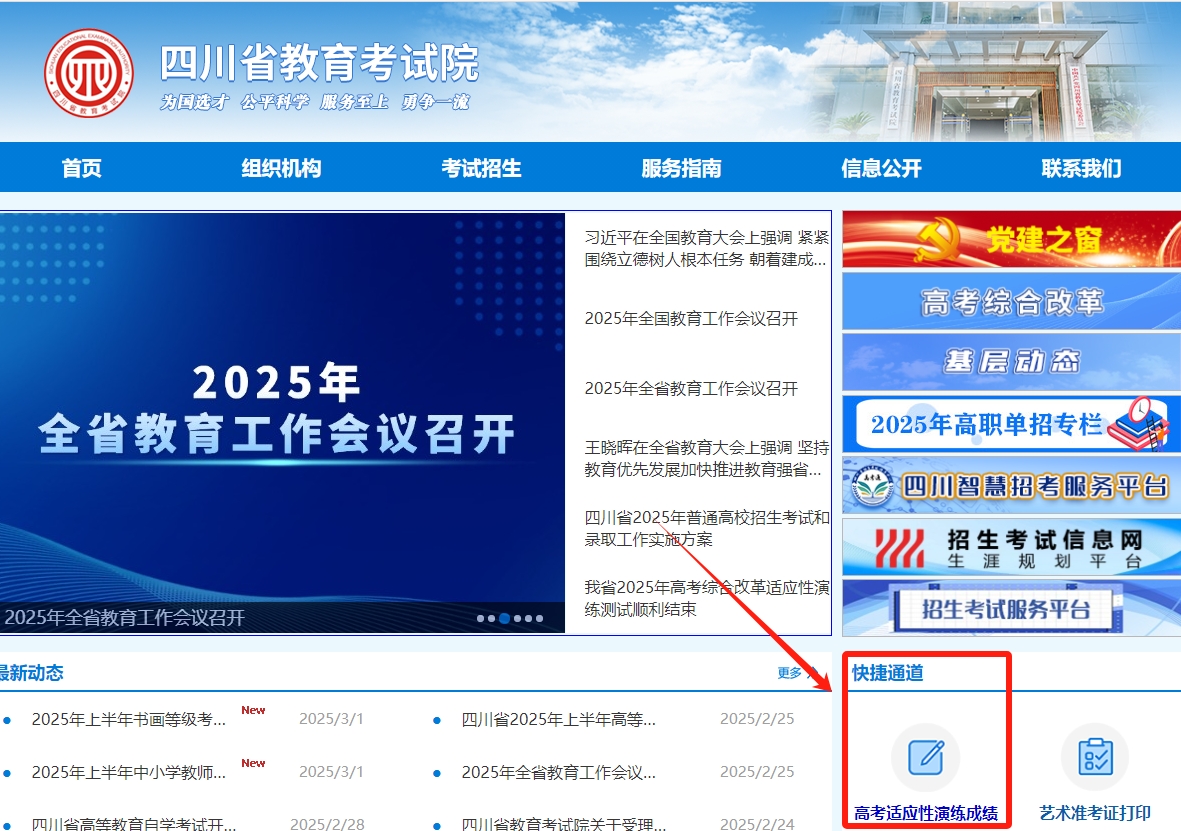Open the 服务指南 navigation menu
Screen dimensions: 1181x831
(681, 168)
